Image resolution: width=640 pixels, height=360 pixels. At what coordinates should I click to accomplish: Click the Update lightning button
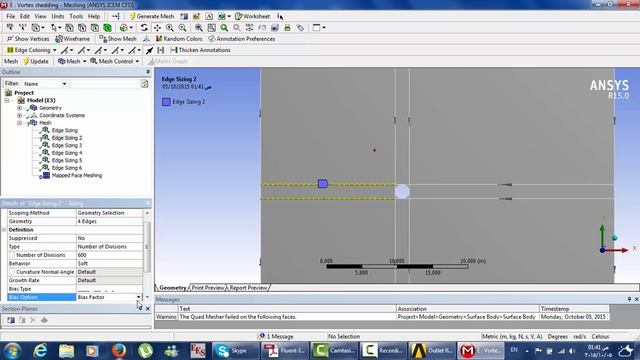point(36,61)
